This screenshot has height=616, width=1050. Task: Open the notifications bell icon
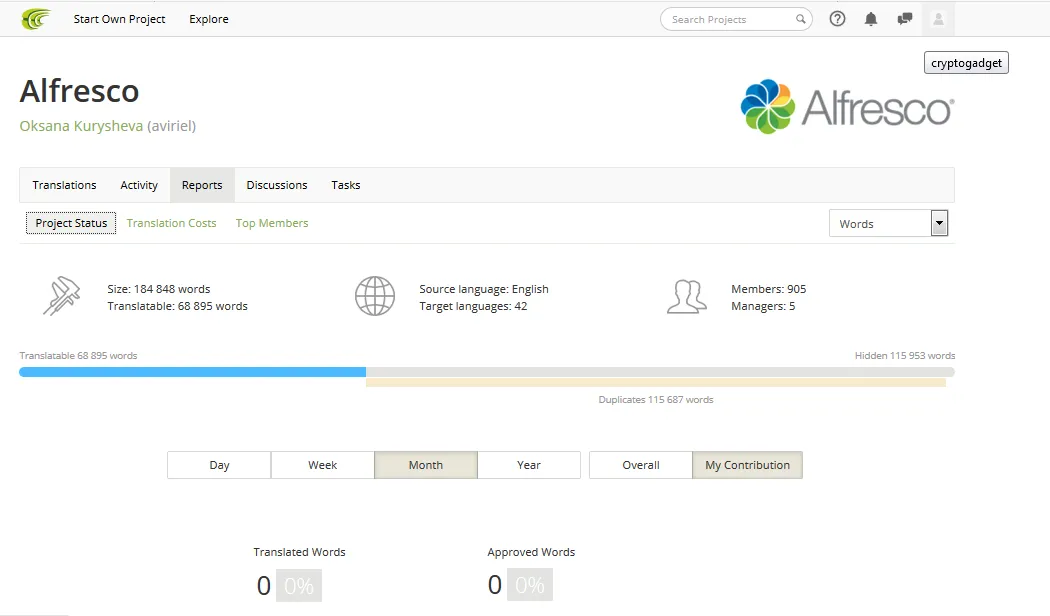coord(871,19)
